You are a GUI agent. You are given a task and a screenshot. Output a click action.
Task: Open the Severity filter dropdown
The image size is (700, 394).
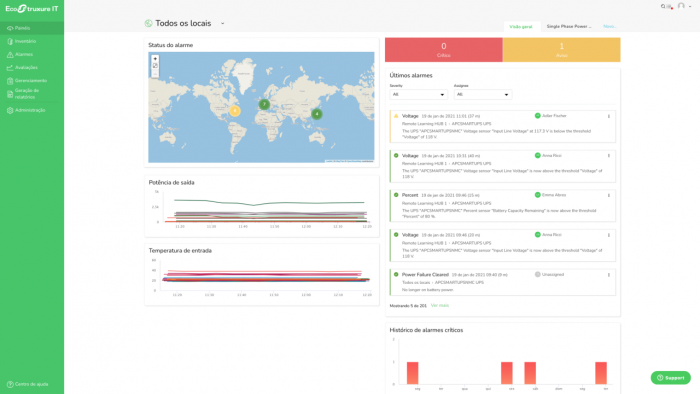(418, 95)
